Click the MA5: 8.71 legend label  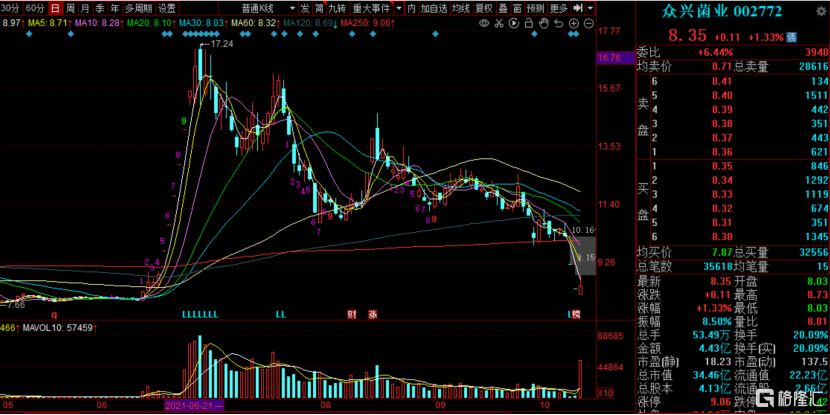pyautogui.click(x=48, y=23)
